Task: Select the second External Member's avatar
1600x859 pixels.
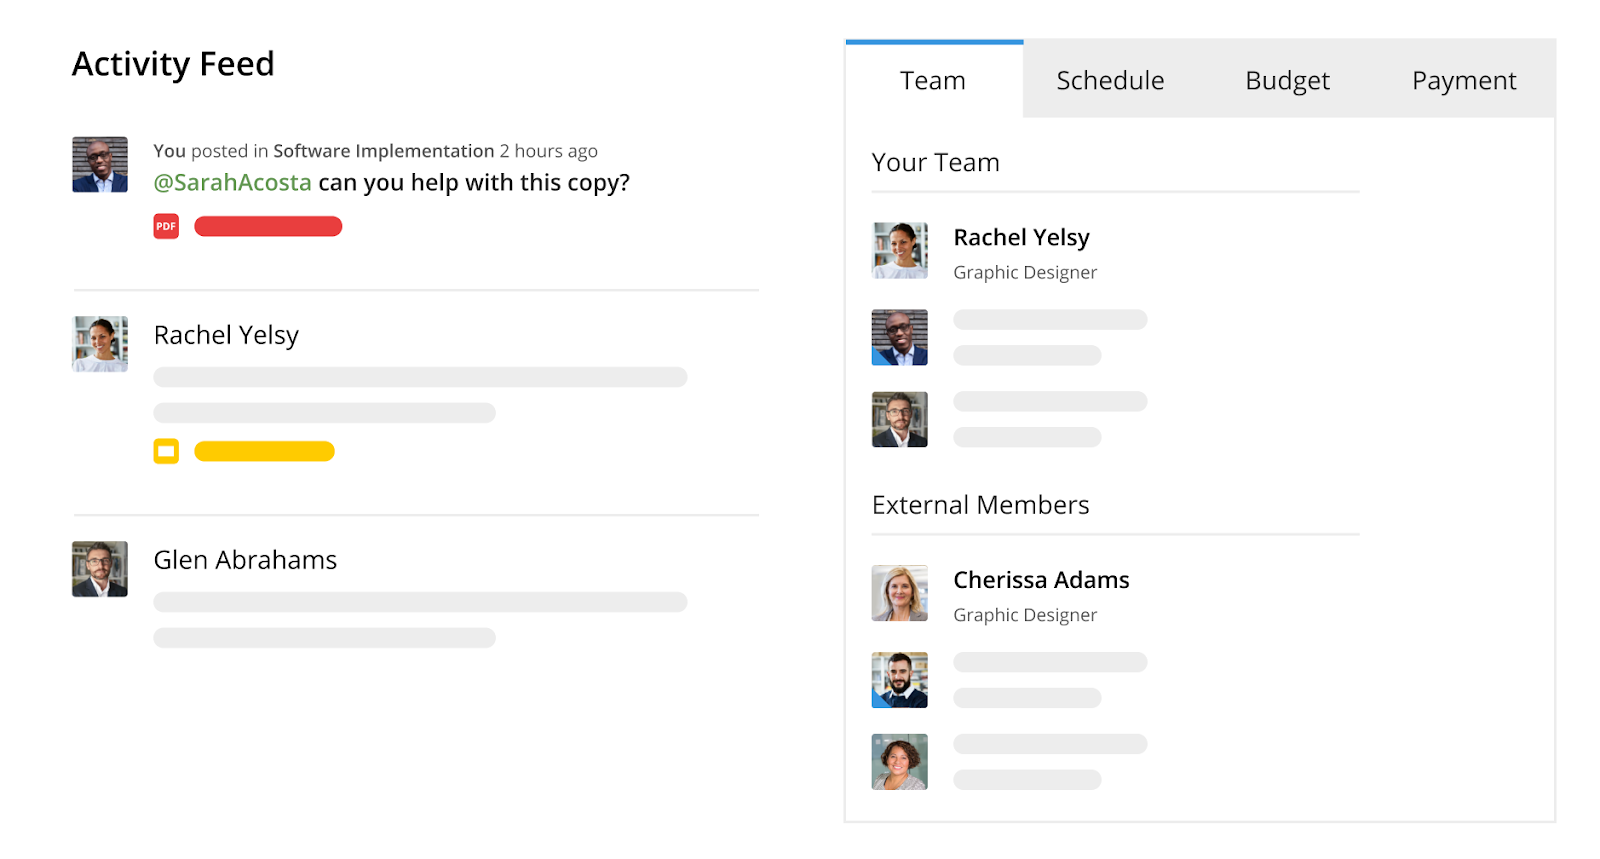Action: click(x=899, y=679)
